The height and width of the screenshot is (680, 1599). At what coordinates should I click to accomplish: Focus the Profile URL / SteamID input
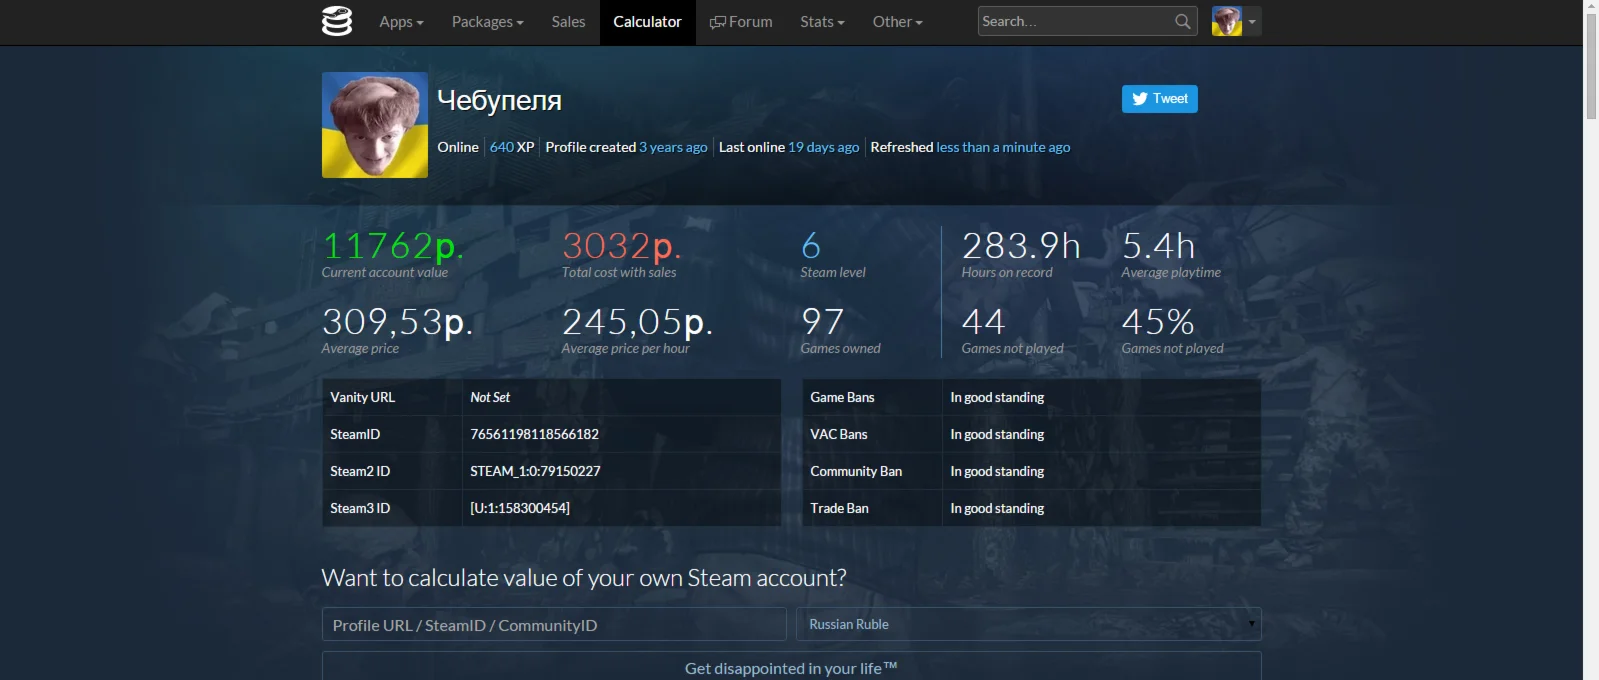click(x=554, y=624)
